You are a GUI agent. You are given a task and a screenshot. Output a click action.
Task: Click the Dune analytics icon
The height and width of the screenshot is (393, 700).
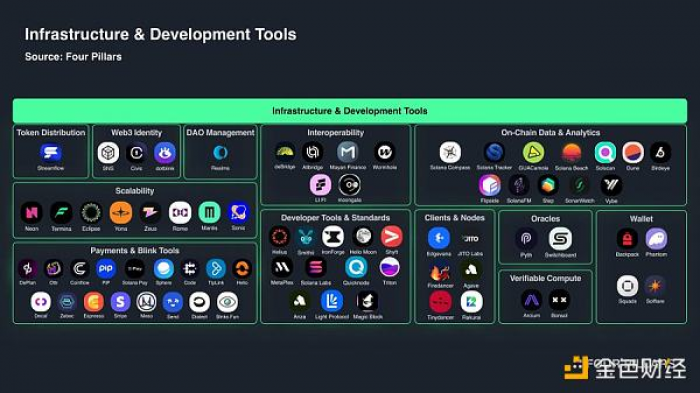(633, 153)
